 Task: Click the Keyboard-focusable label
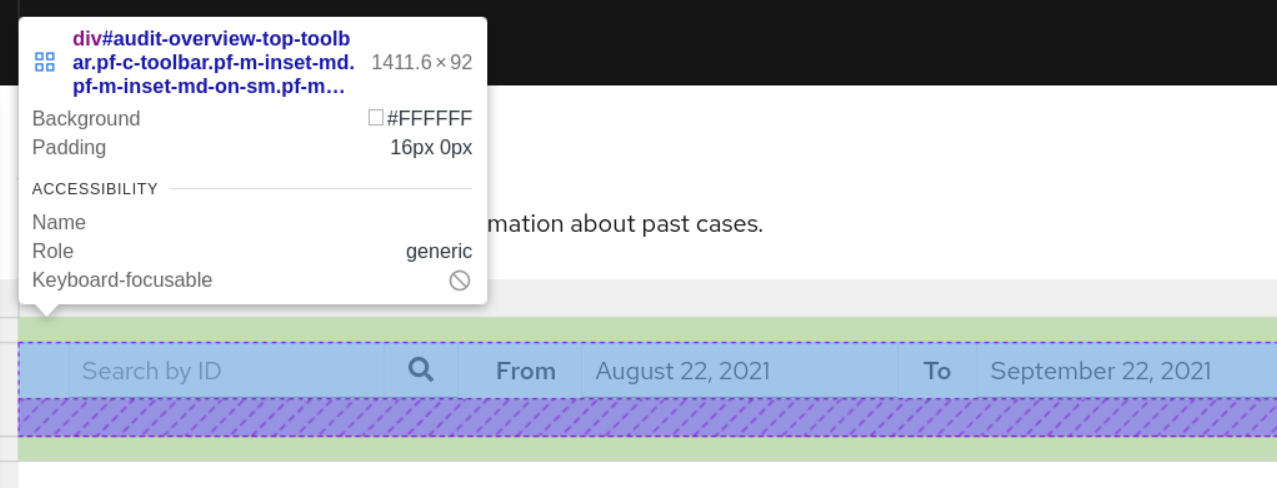click(122, 280)
